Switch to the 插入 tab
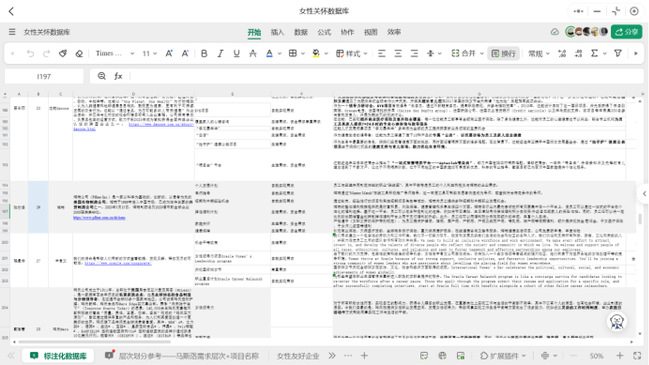Viewport: 649px width, 365px height. pos(277,32)
